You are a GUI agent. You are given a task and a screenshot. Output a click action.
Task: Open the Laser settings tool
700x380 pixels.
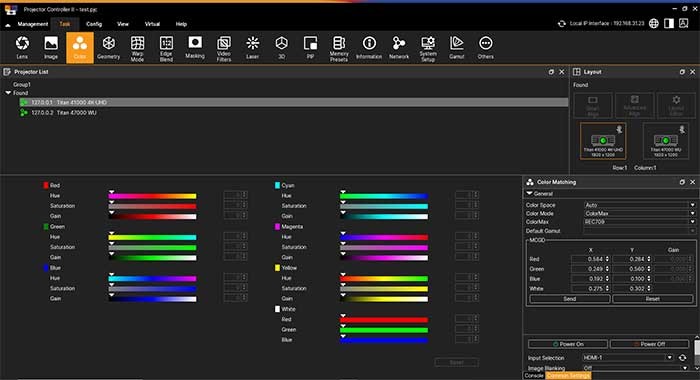tap(253, 48)
